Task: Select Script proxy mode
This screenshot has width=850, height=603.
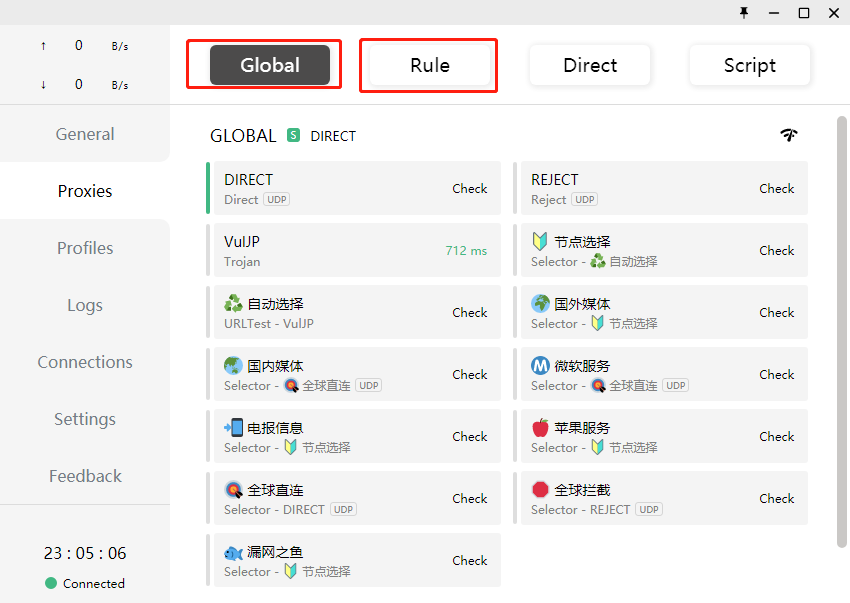Action: [x=749, y=65]
